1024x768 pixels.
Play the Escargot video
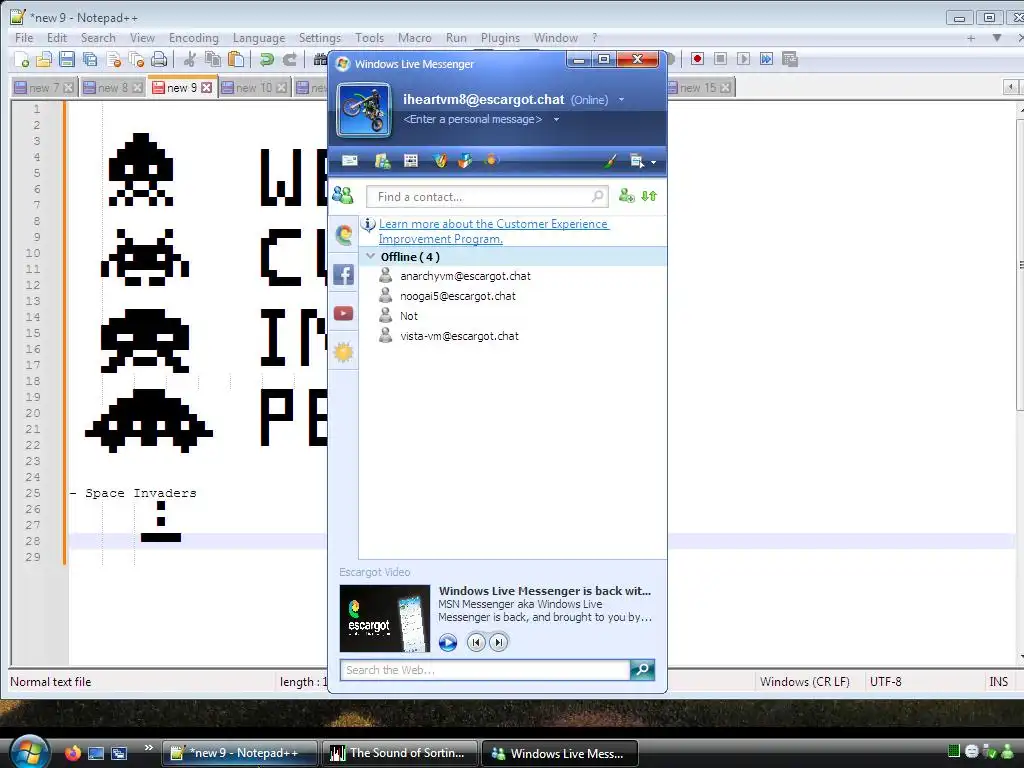[x=448, y=643]
